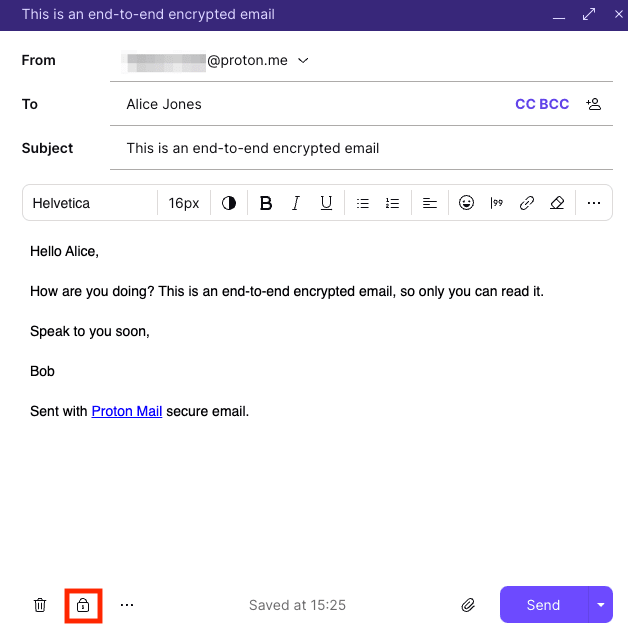Insert a bulleted list
The width and height of the screenshot is (628, 630).
coord(362,203)
